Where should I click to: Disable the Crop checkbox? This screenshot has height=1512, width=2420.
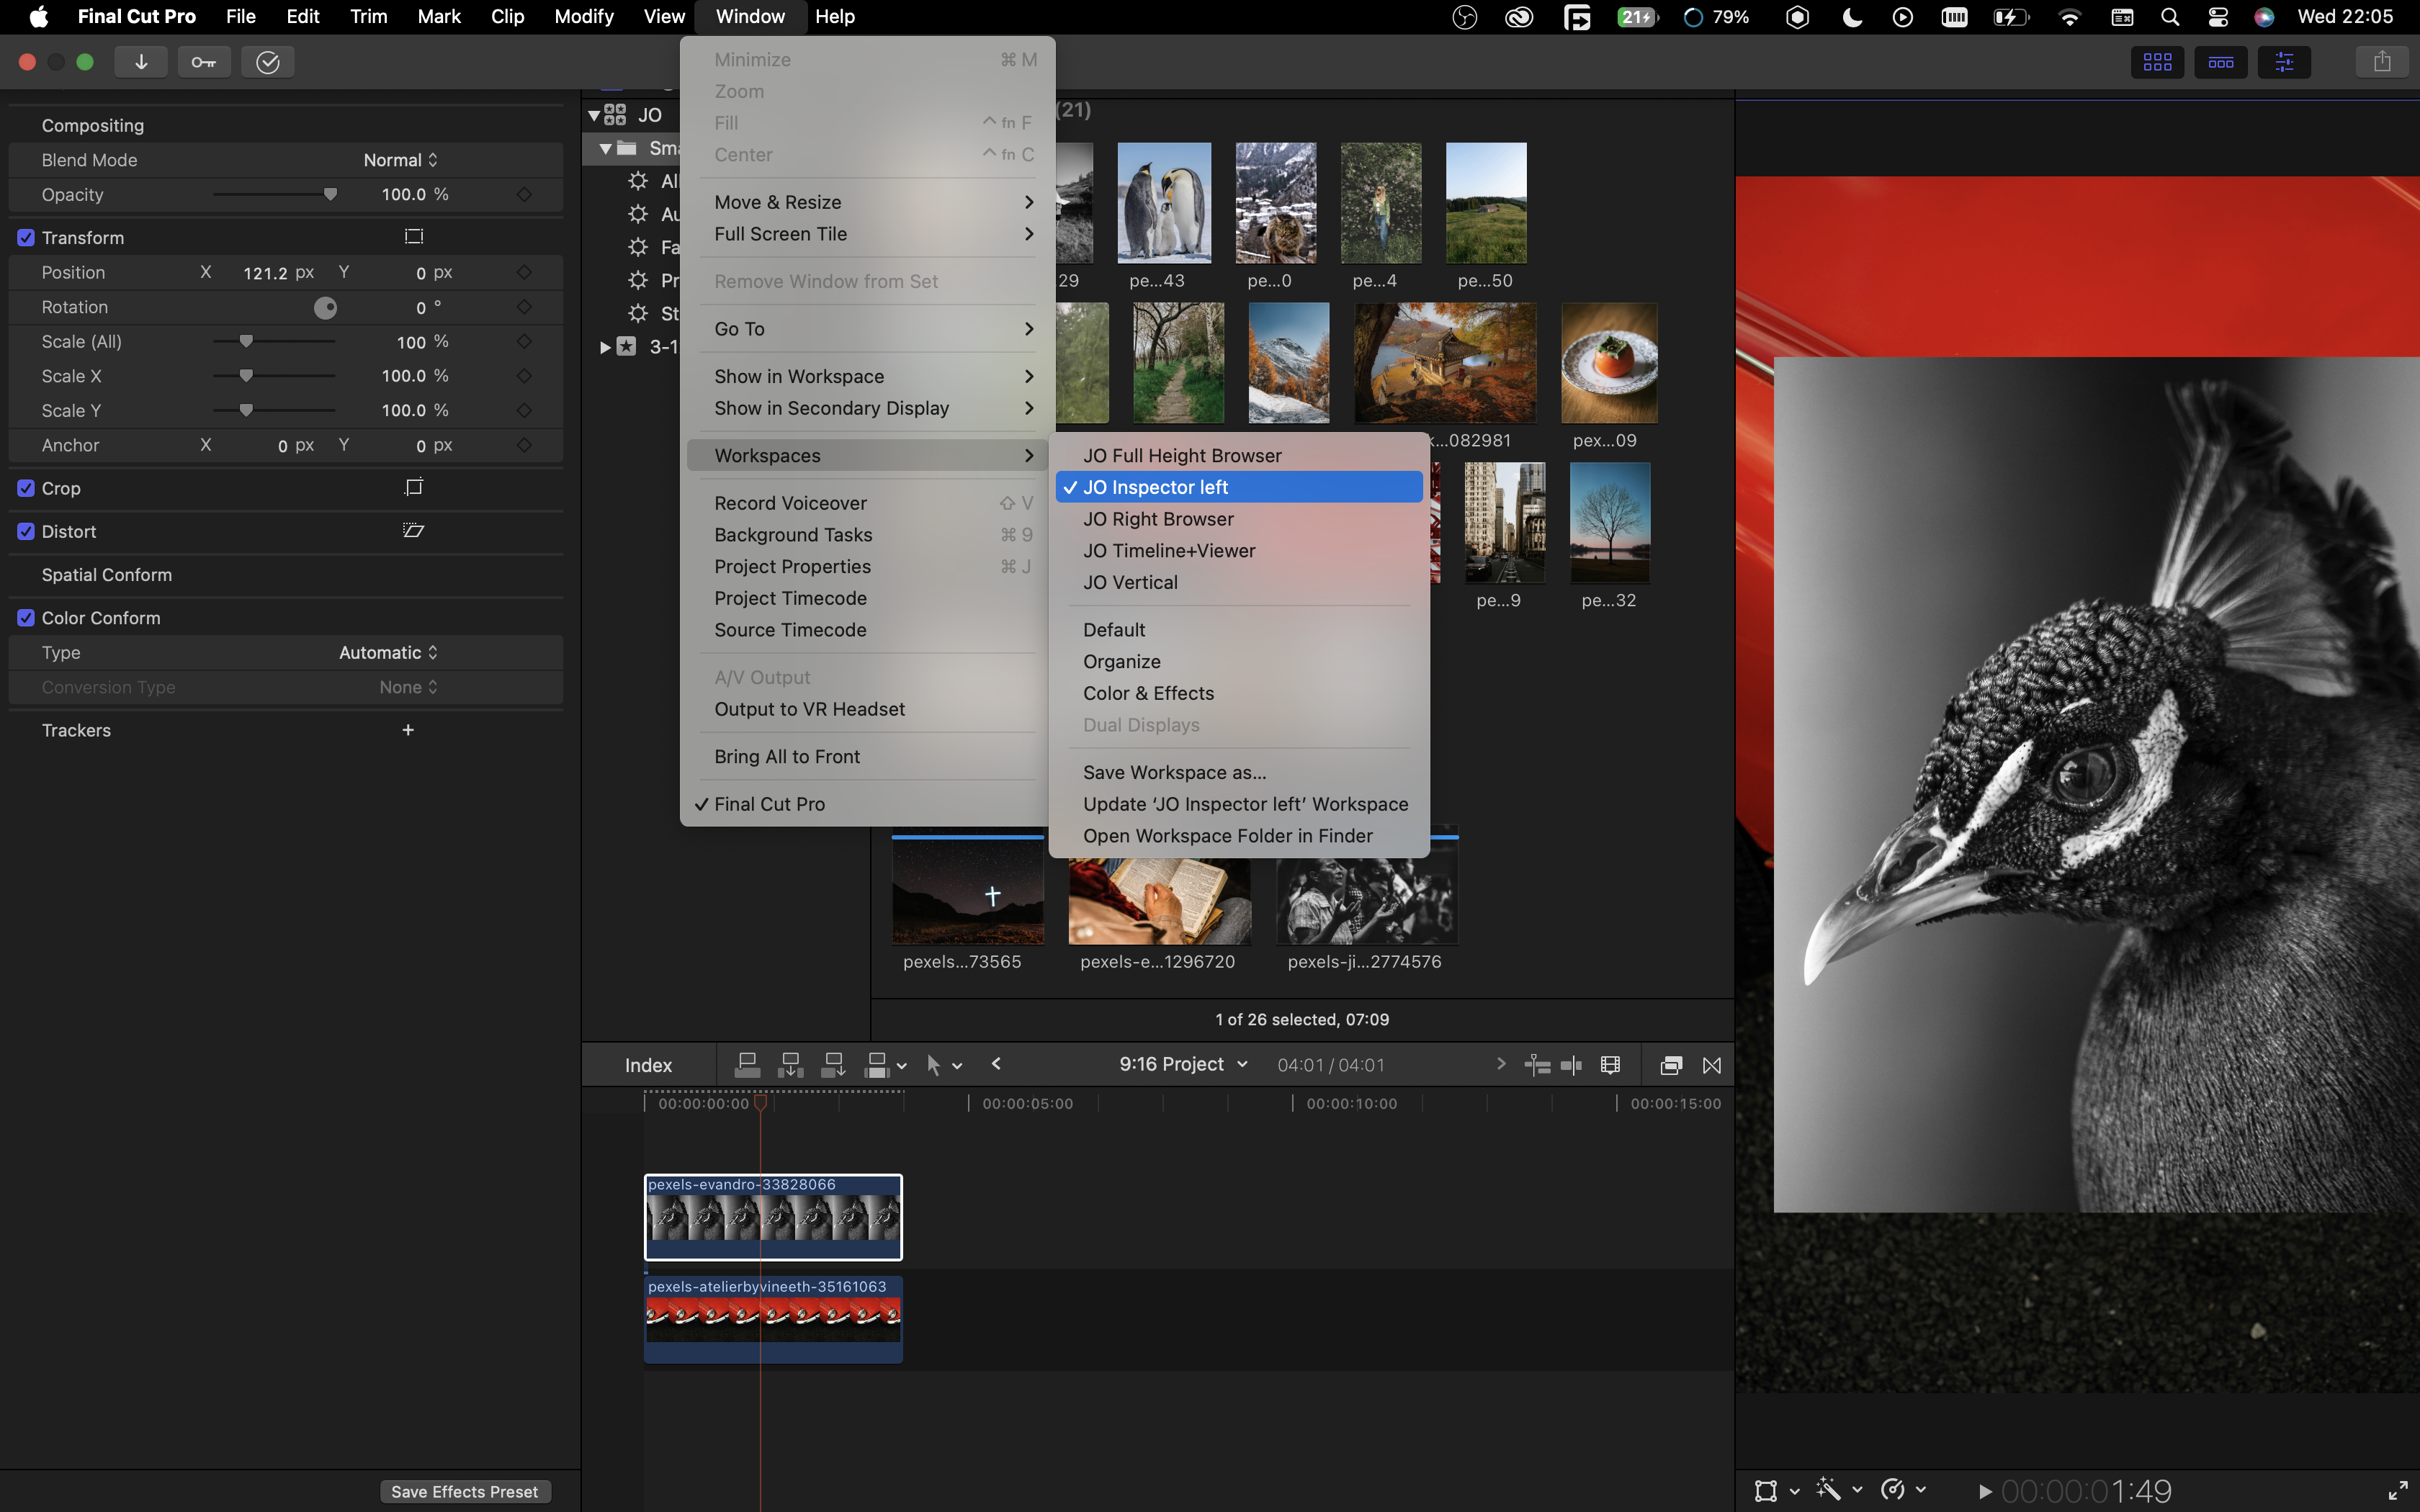click(x=26, y=488)
